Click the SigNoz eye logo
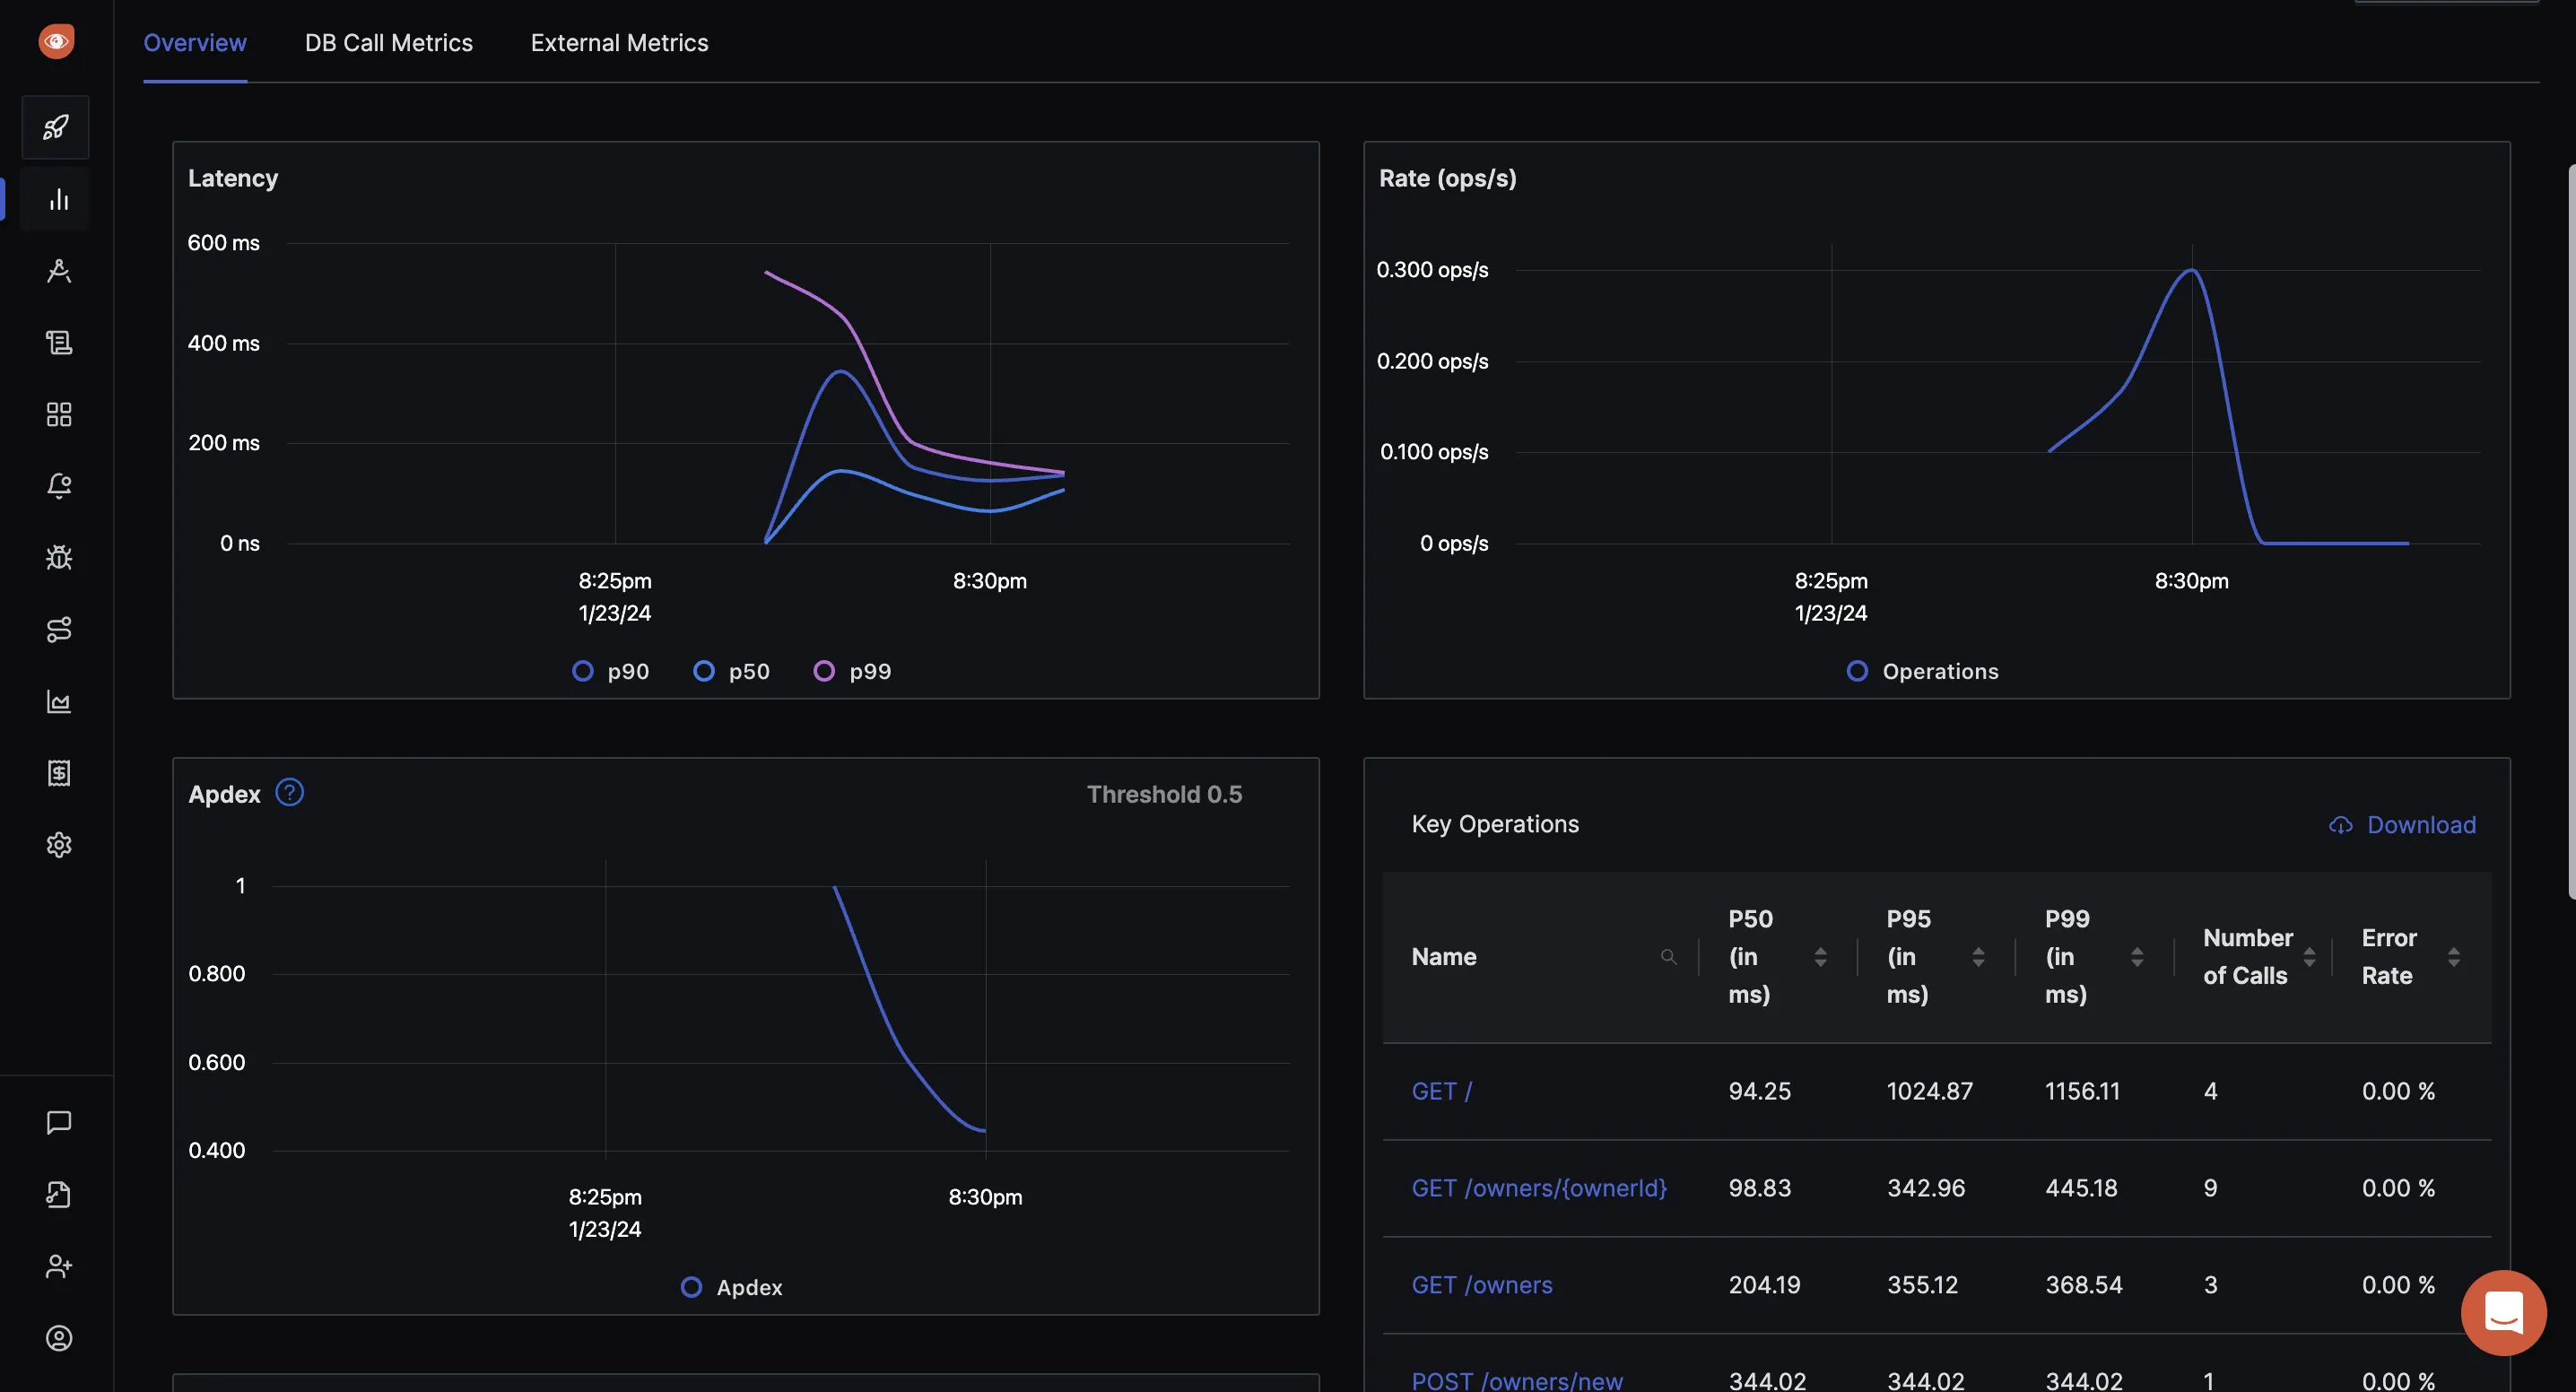The height and width of the screenshot is (1392, 2576). click(x=56, y=41)
